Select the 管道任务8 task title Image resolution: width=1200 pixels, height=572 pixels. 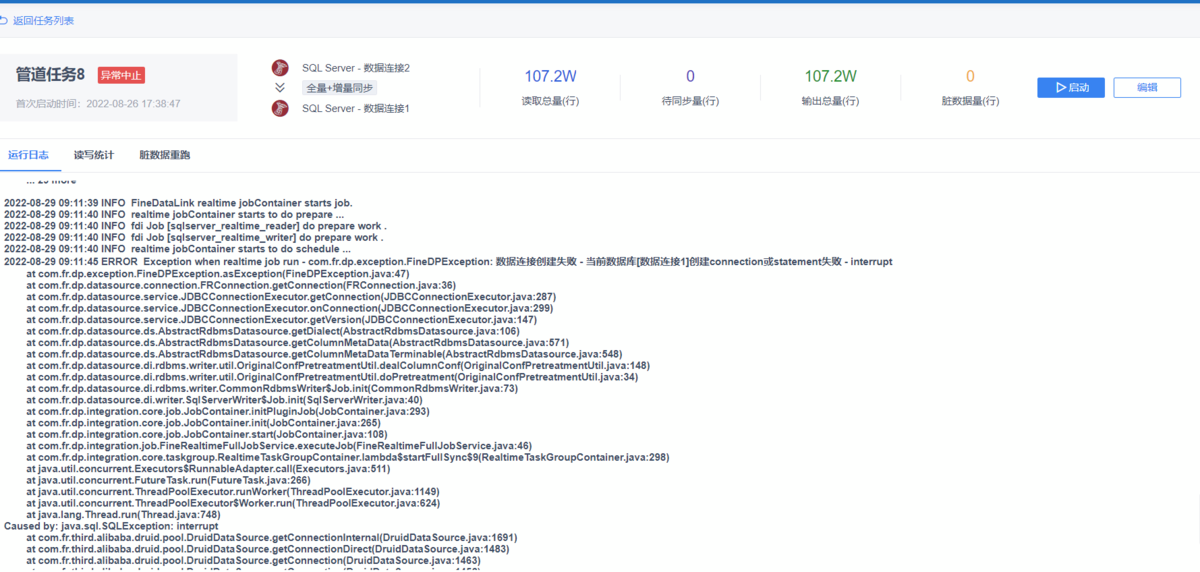[50, 75]
